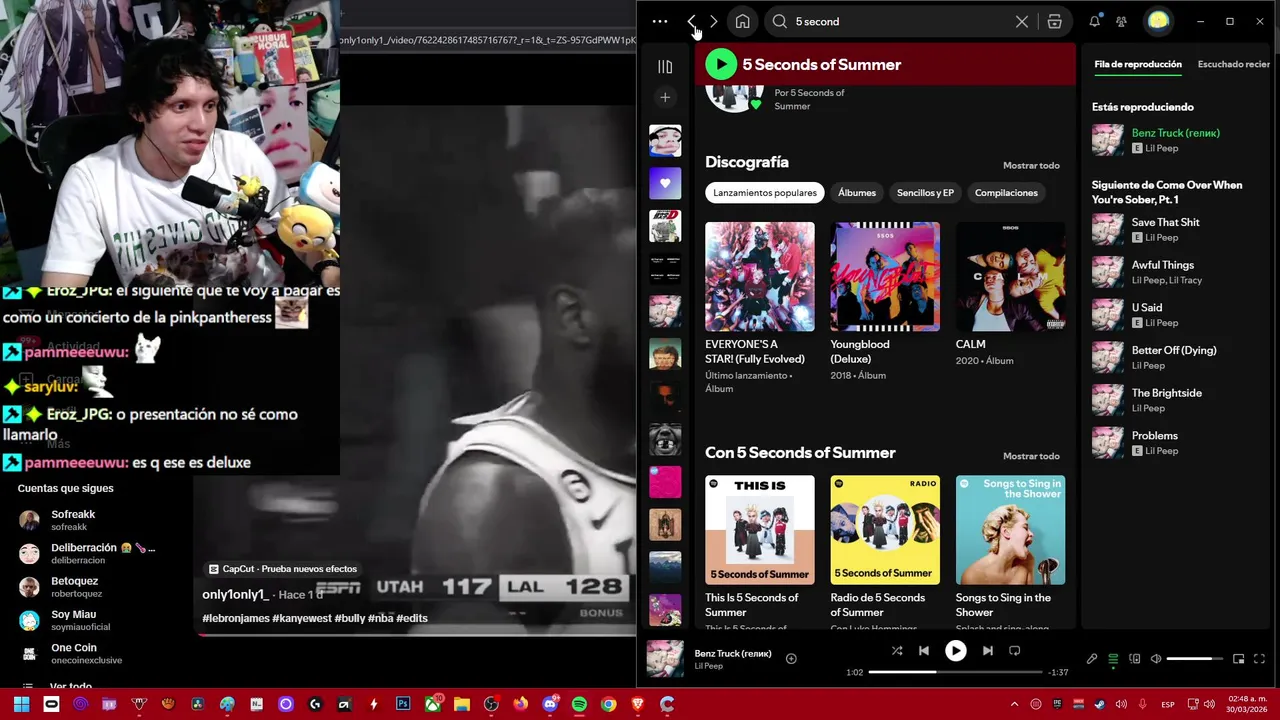Go back in Spotify navigation
Screen dimensions: 1280x720
(x=692, y=21)
